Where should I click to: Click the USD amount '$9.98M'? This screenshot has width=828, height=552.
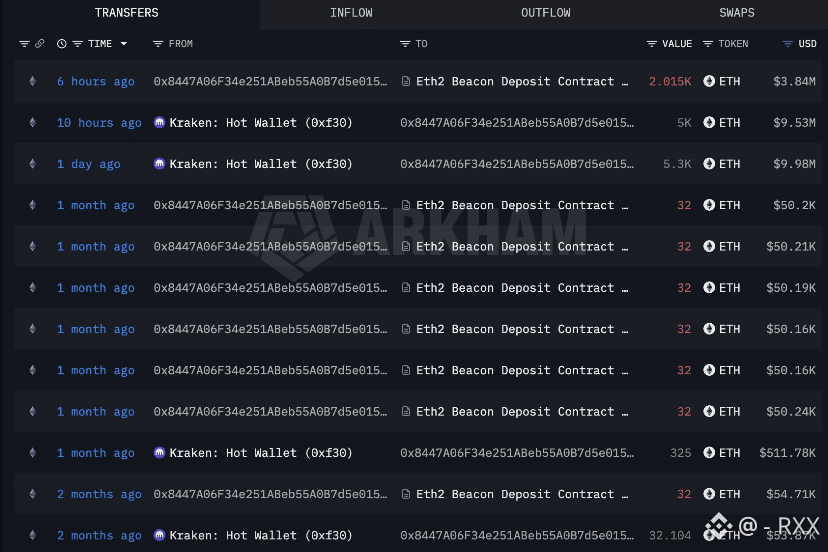794,164
